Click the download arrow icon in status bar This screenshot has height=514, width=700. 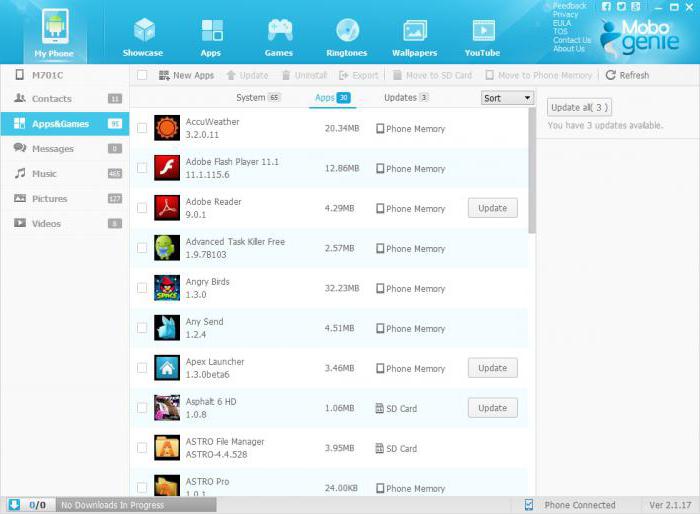coord(14,505)
